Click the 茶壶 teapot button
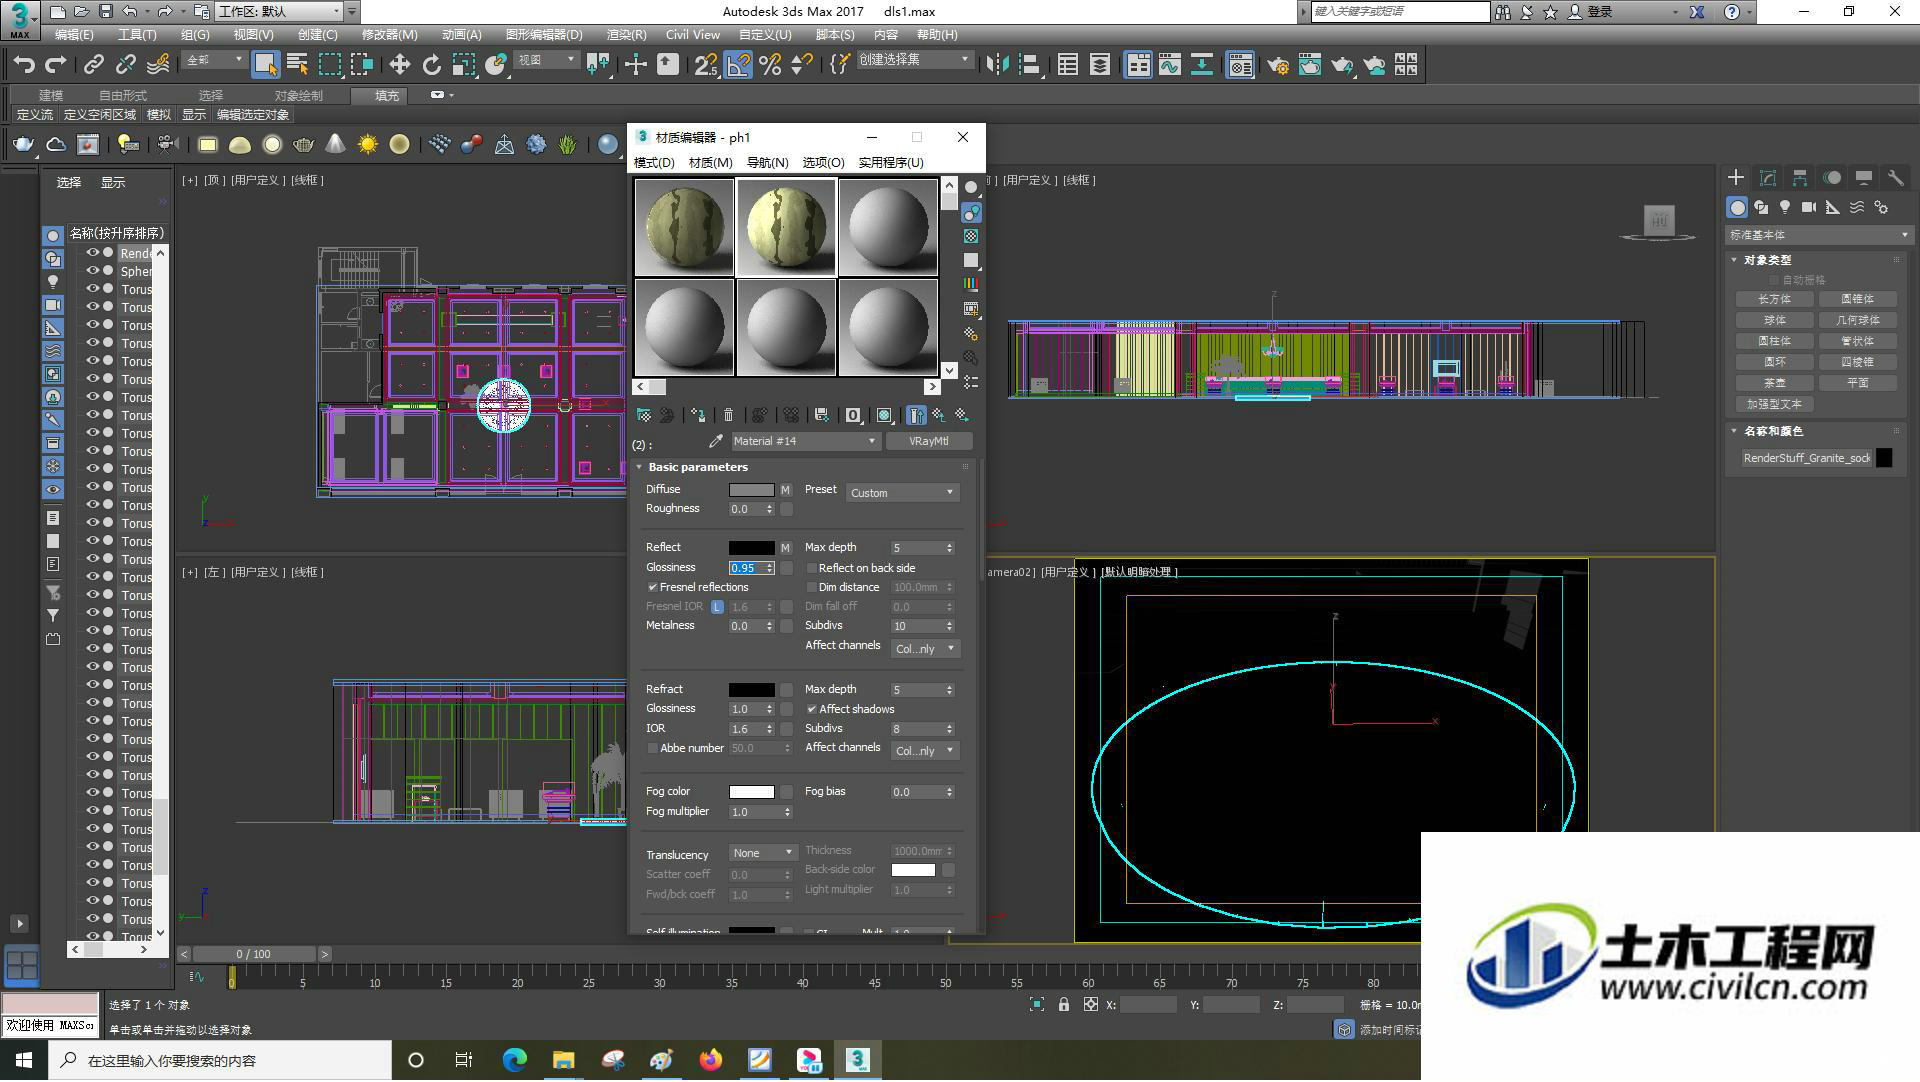This screenshot has height=1082, width=1920. (x=1774, y=383)
